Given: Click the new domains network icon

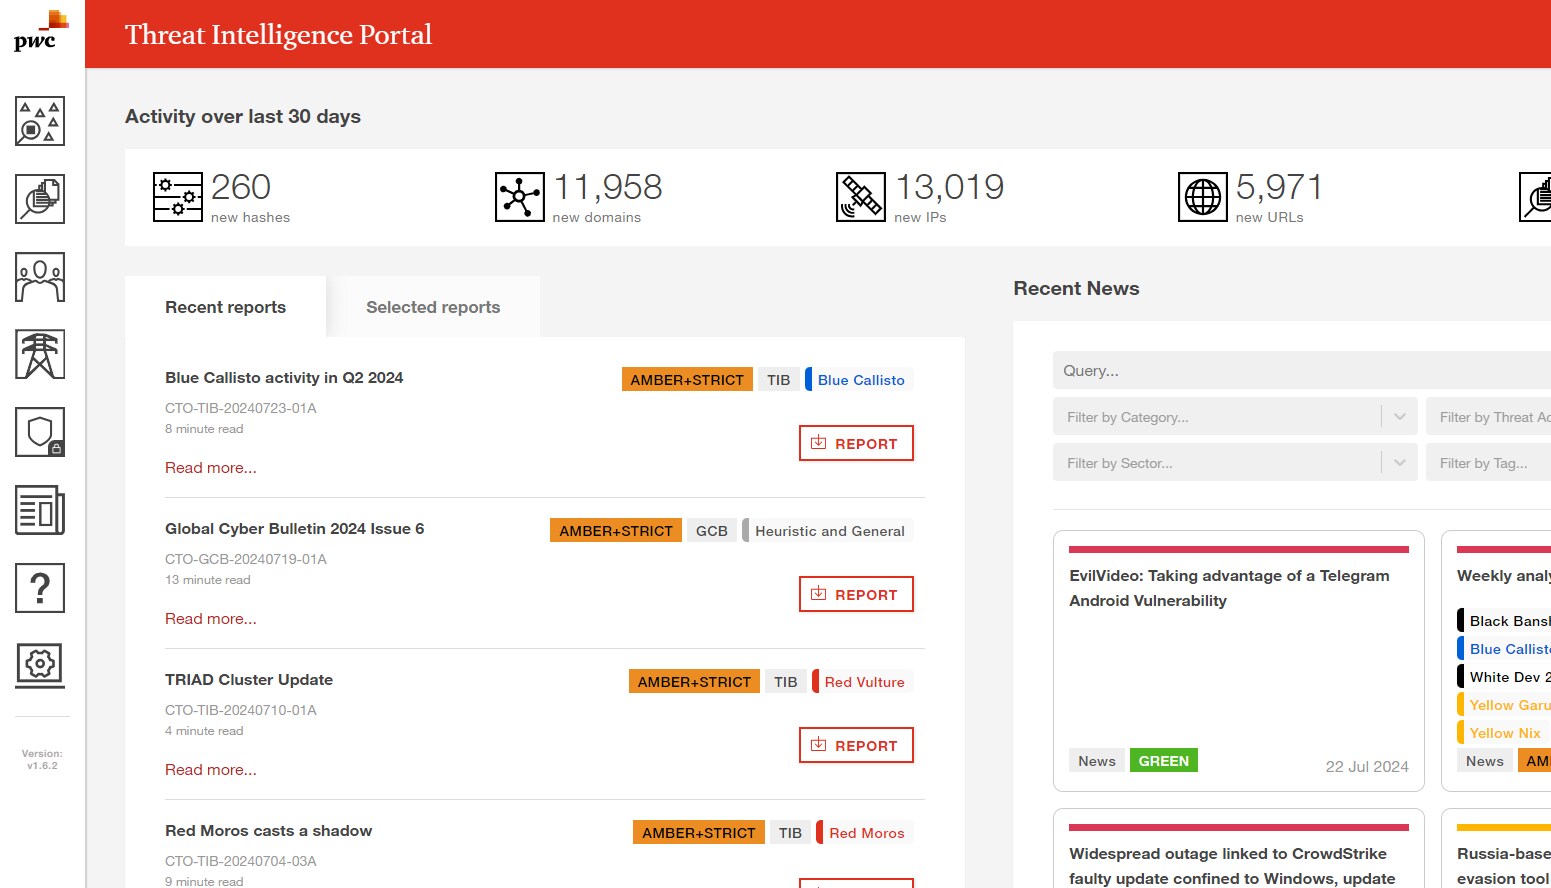Looking at the screenshot, I should click(520, 197).
